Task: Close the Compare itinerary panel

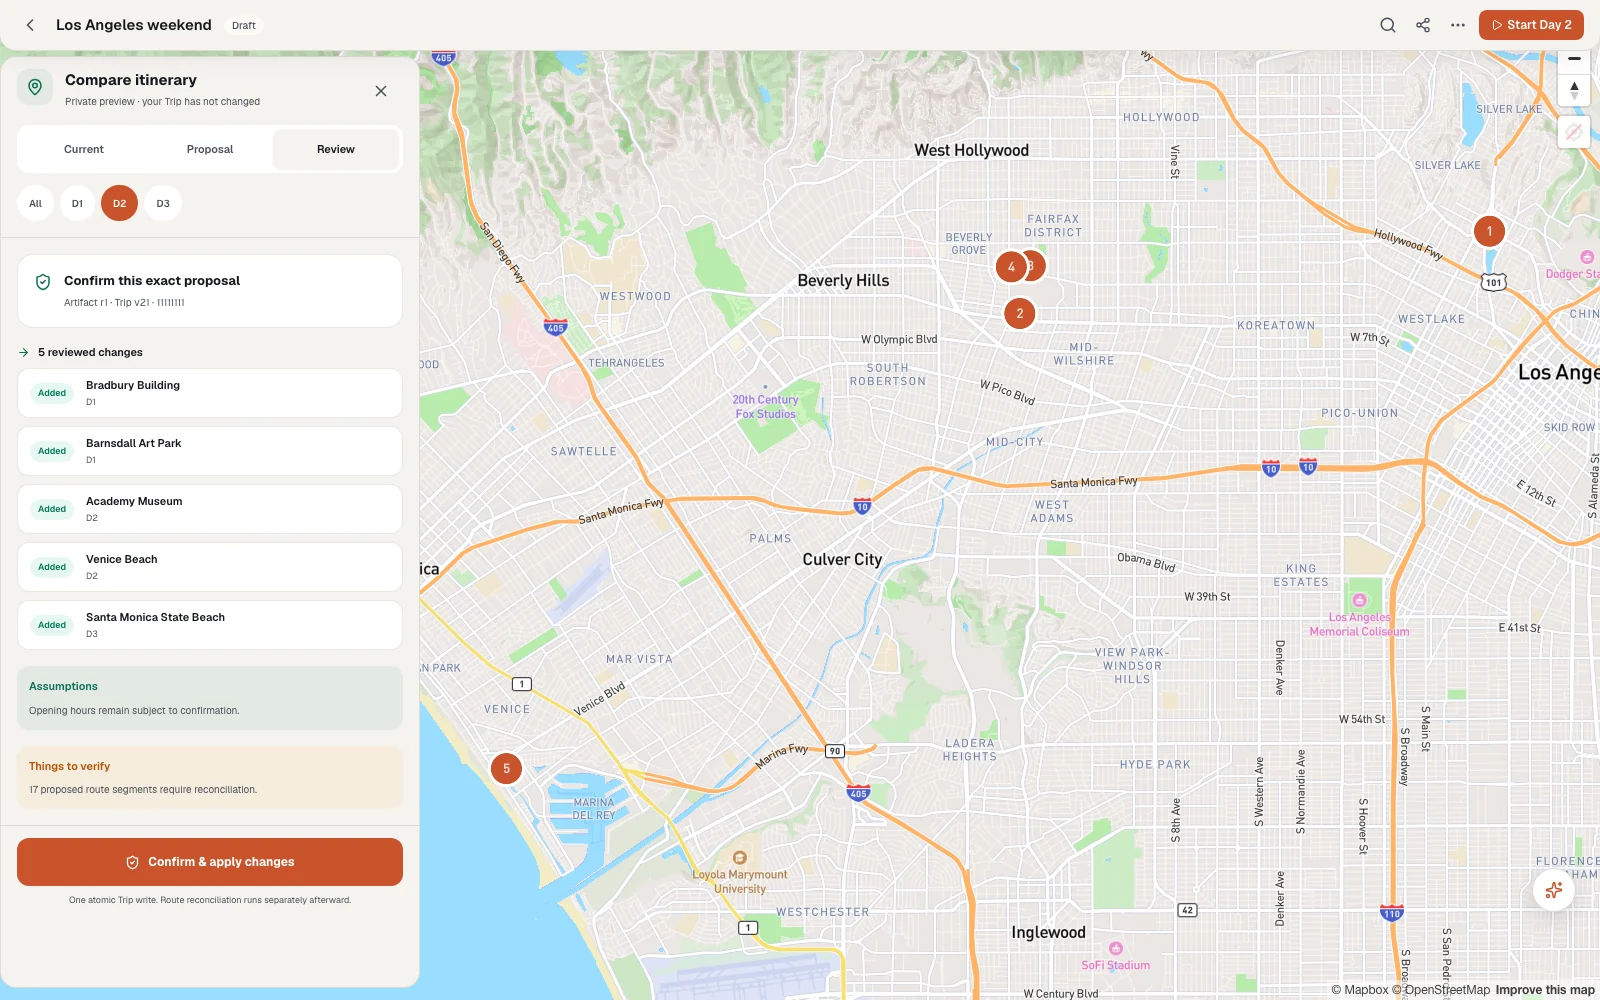Action: click(x=381, y=91)
